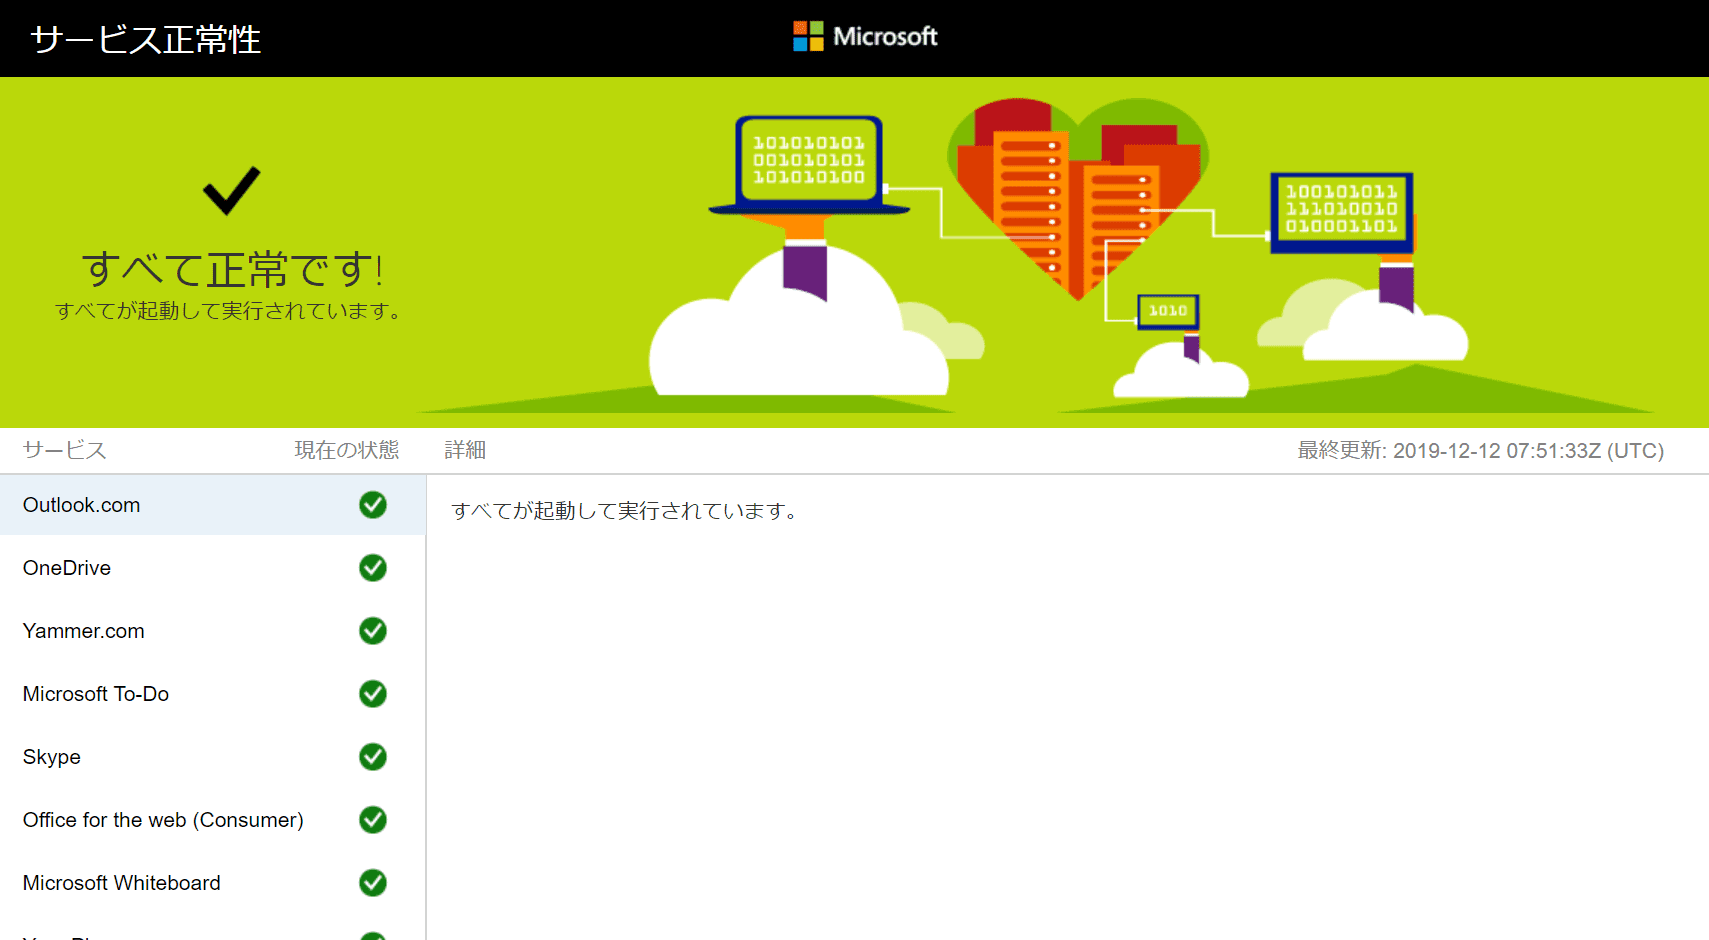Click the すべて正常です! heading
The width and height of the screenshot is (1709, 940).
click(232, 270)
